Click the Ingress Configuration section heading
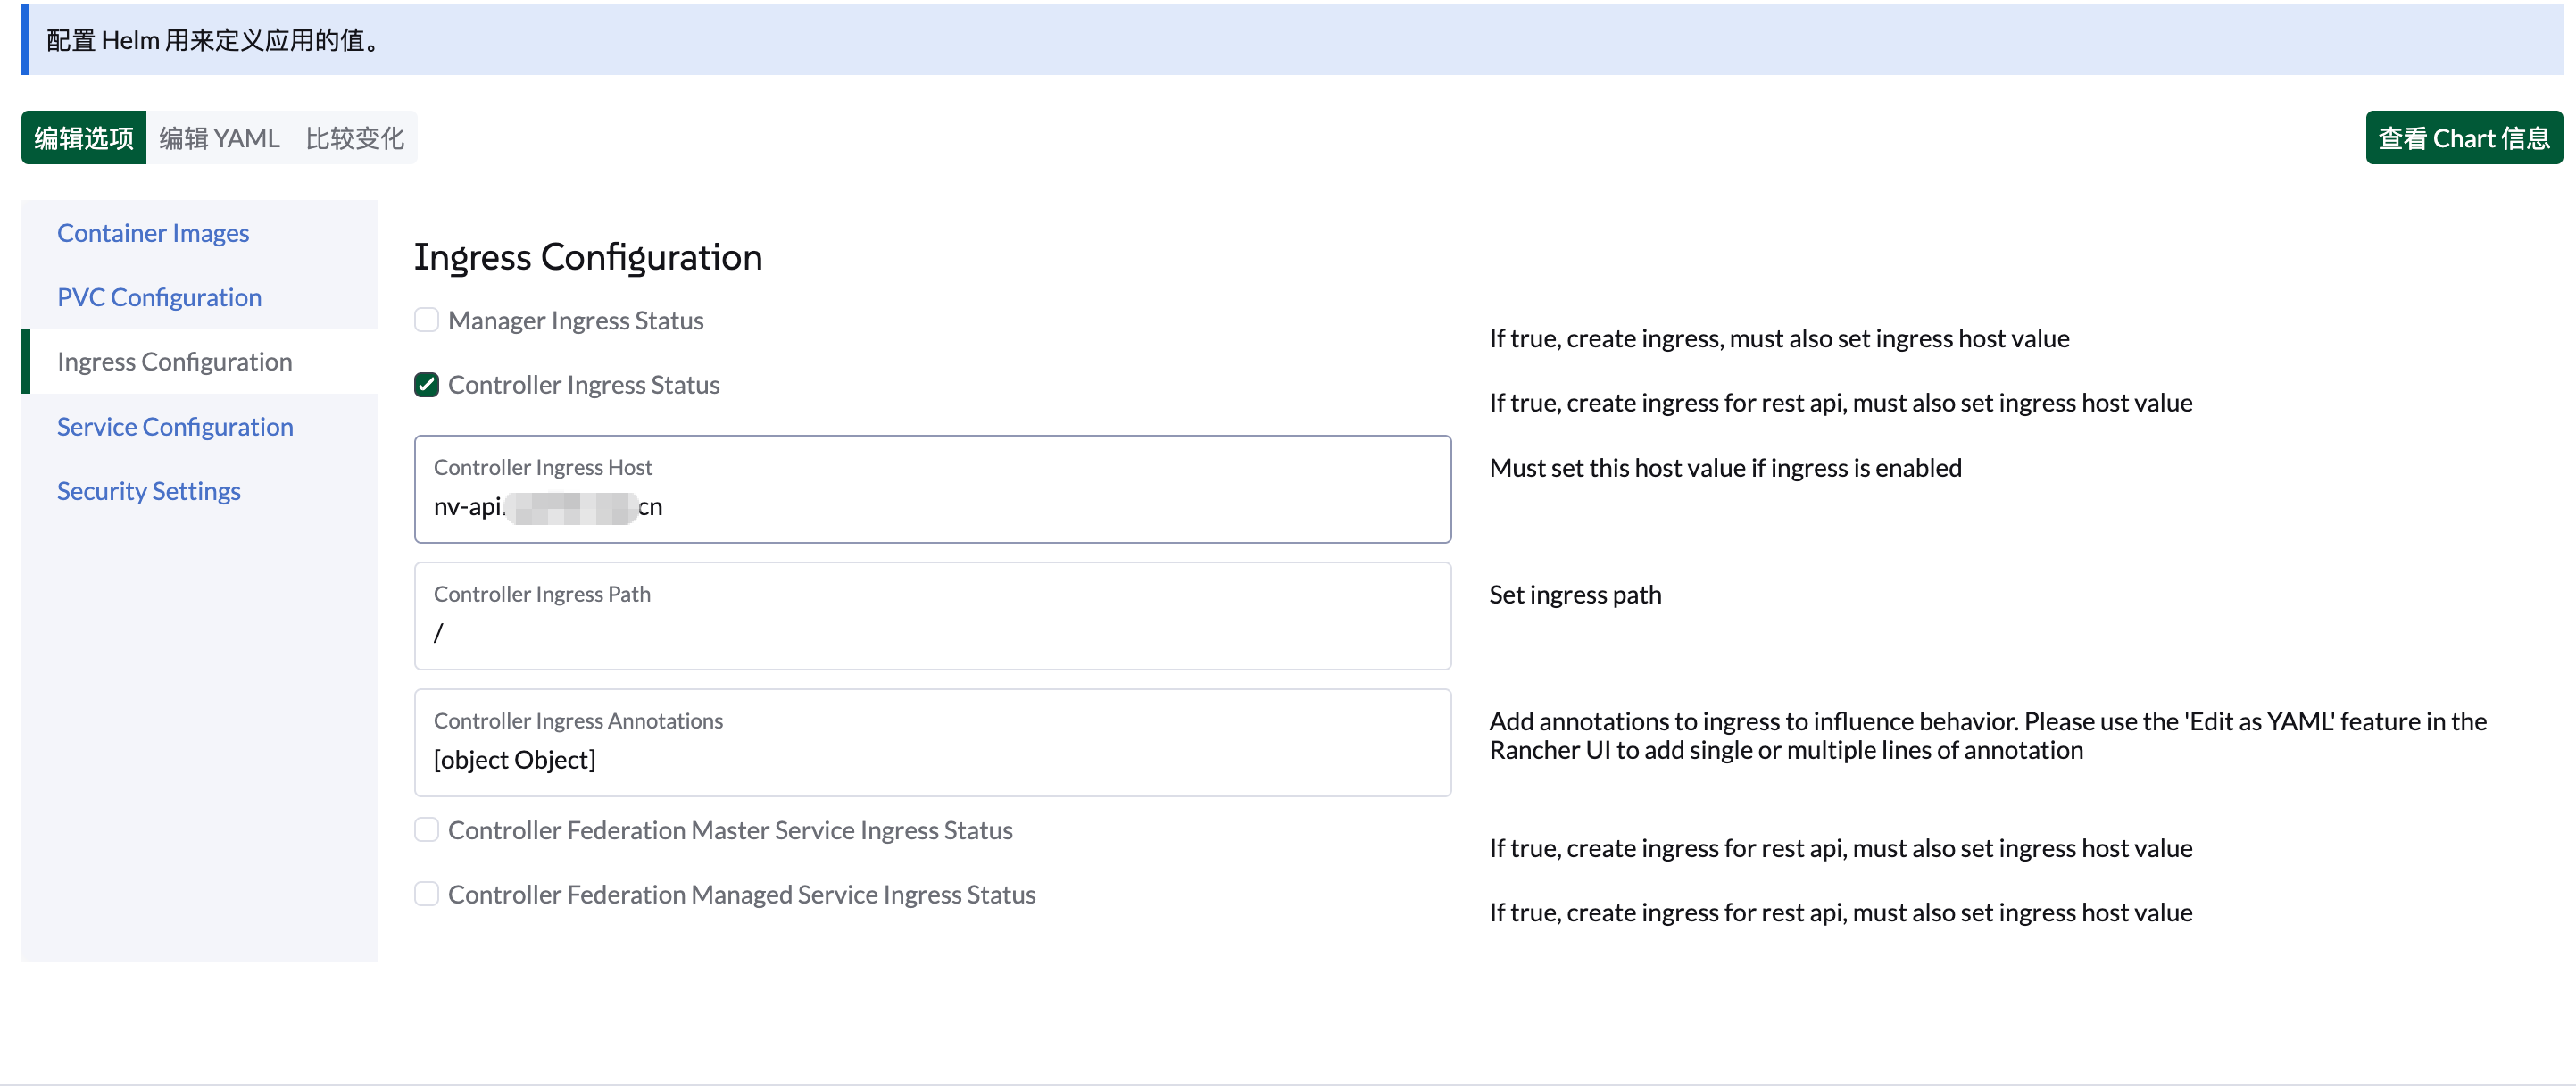The height and width of the screenshot is (1091, 2576). 588,257
